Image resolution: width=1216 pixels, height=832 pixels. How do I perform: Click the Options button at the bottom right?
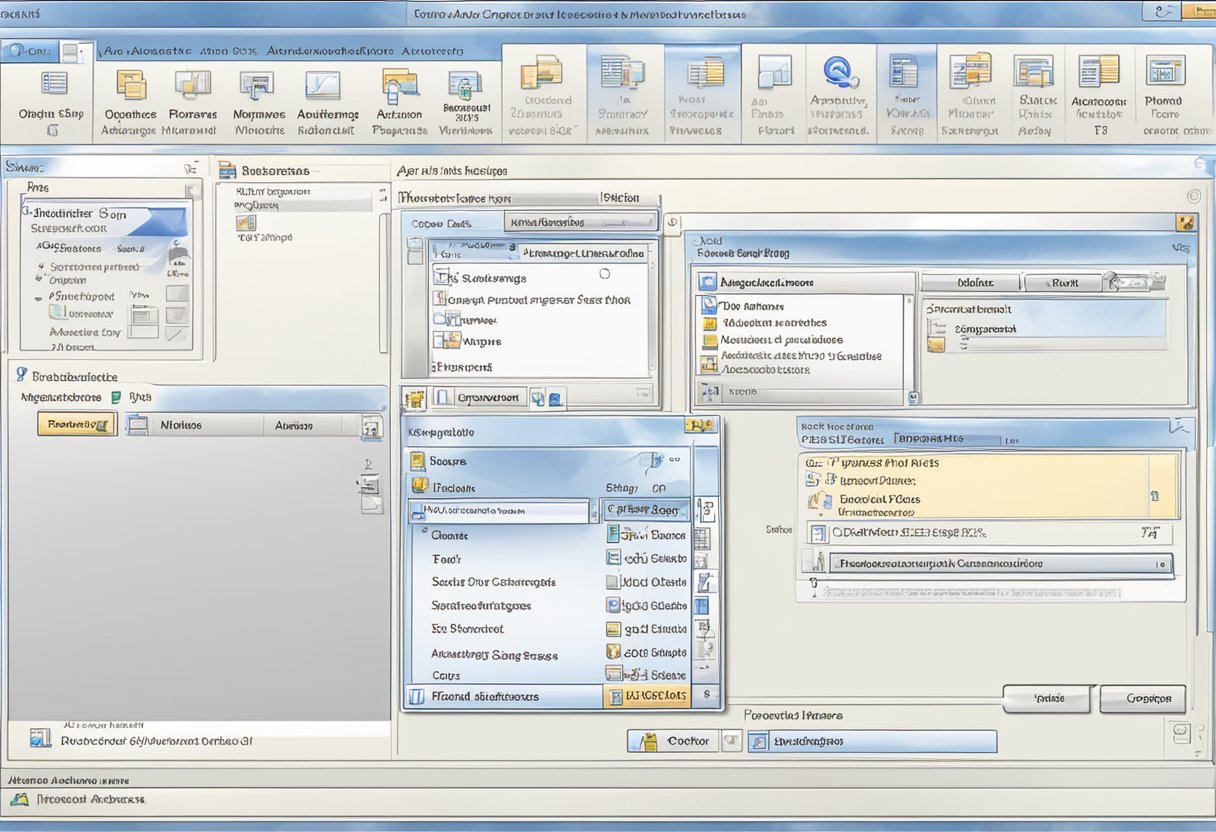[x=1143, y=699]
